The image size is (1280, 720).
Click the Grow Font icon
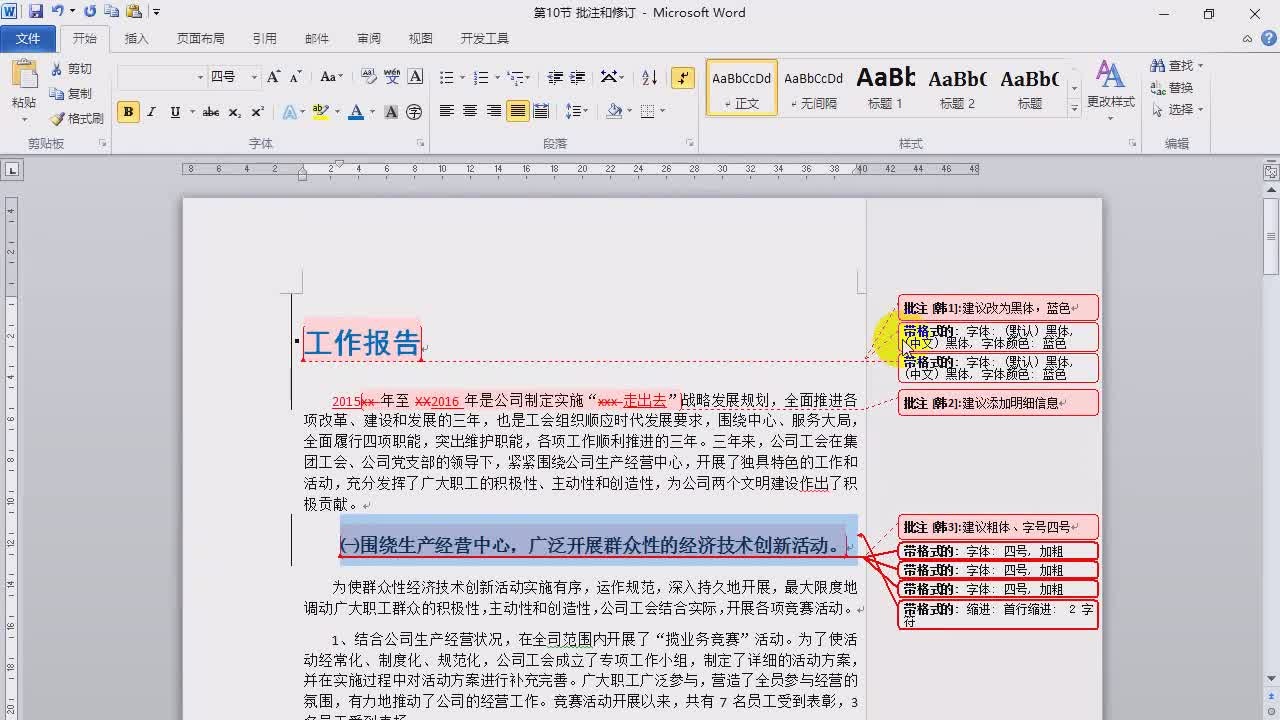273,77
